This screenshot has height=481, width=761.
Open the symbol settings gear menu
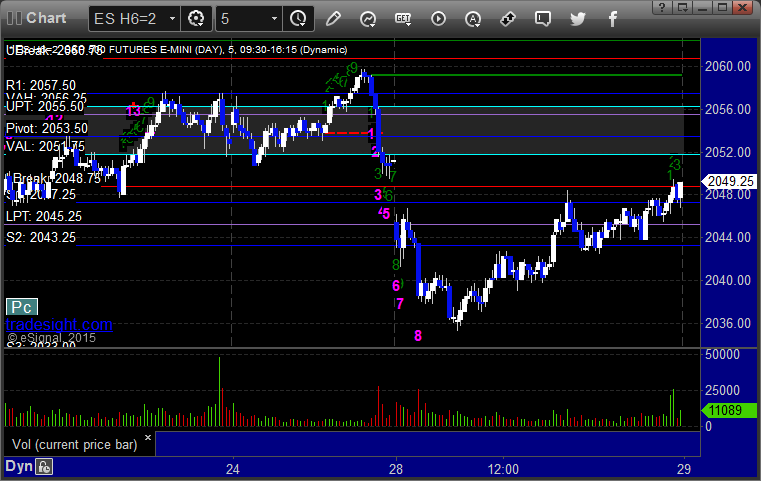coord(196,19)
